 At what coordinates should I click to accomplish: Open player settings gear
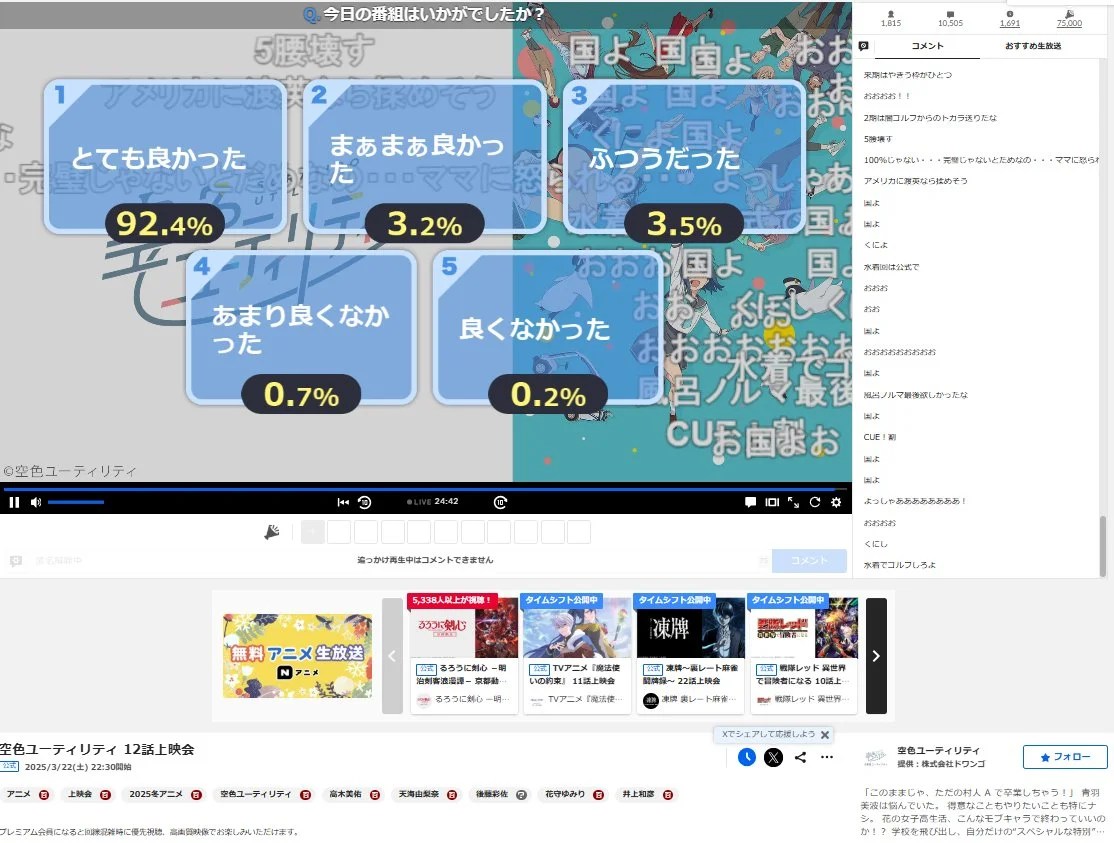836,502
